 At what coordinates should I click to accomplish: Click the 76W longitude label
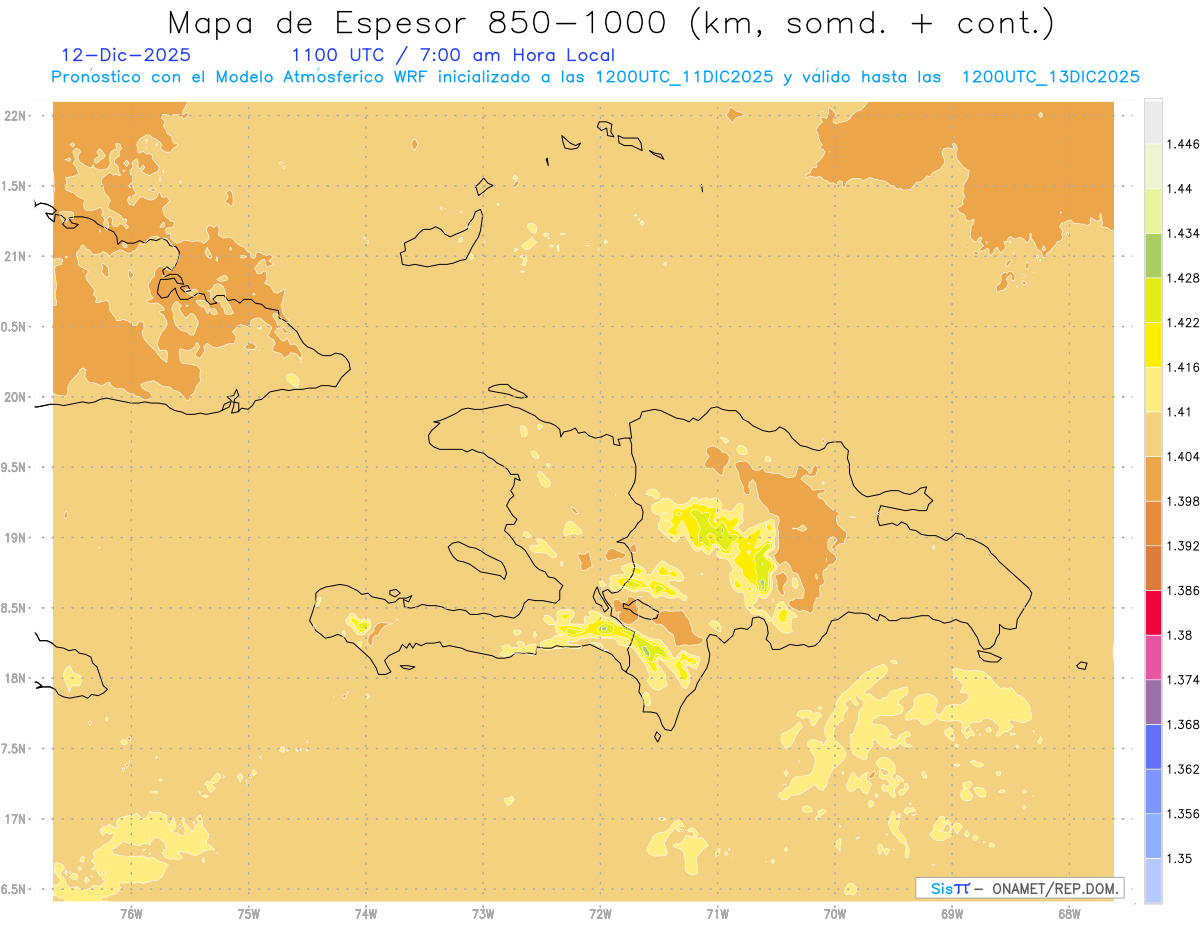[131, 914]
